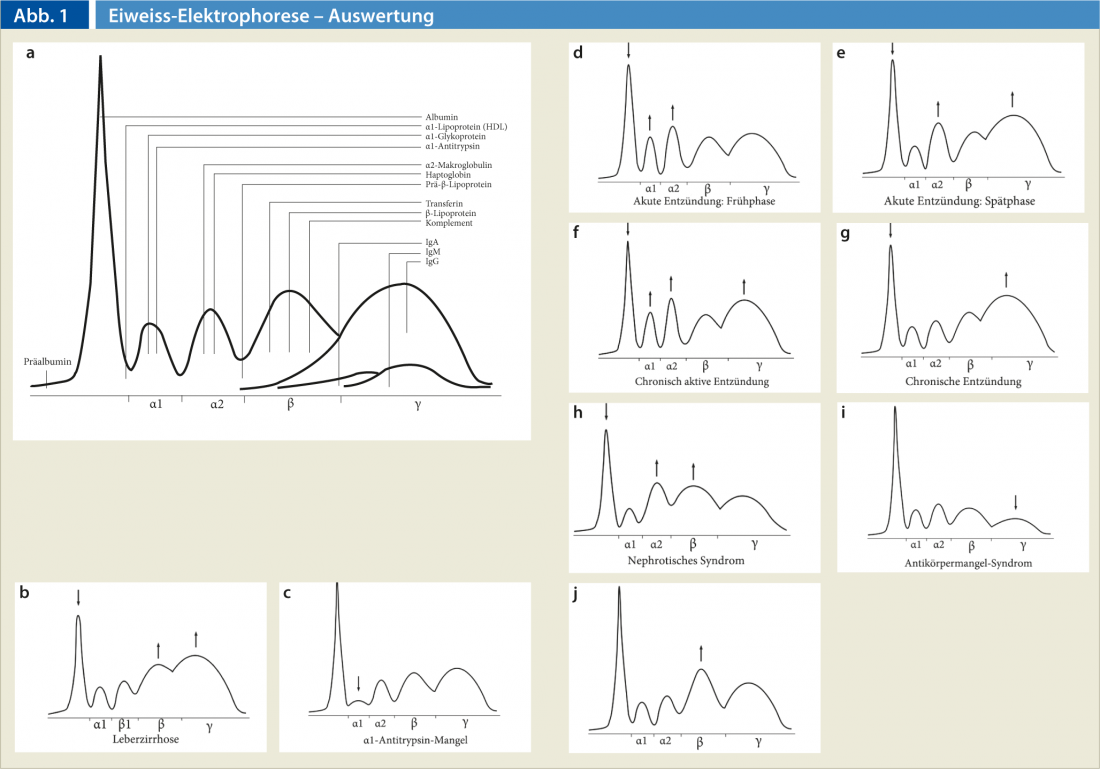Click the down arrow in the Antikörpermangel-Syndrom chart
1100x769 pixels.
[1016, 502]
